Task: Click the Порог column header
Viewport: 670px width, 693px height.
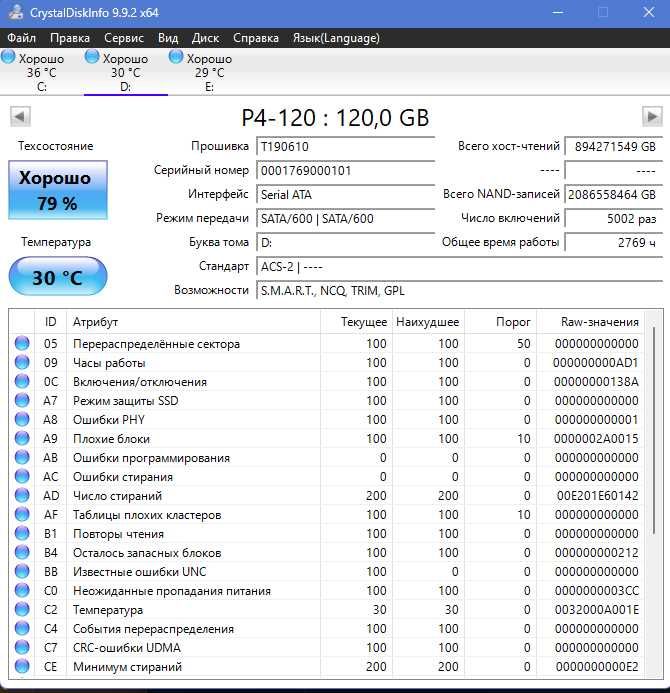Action: click(x=500, y=322)
